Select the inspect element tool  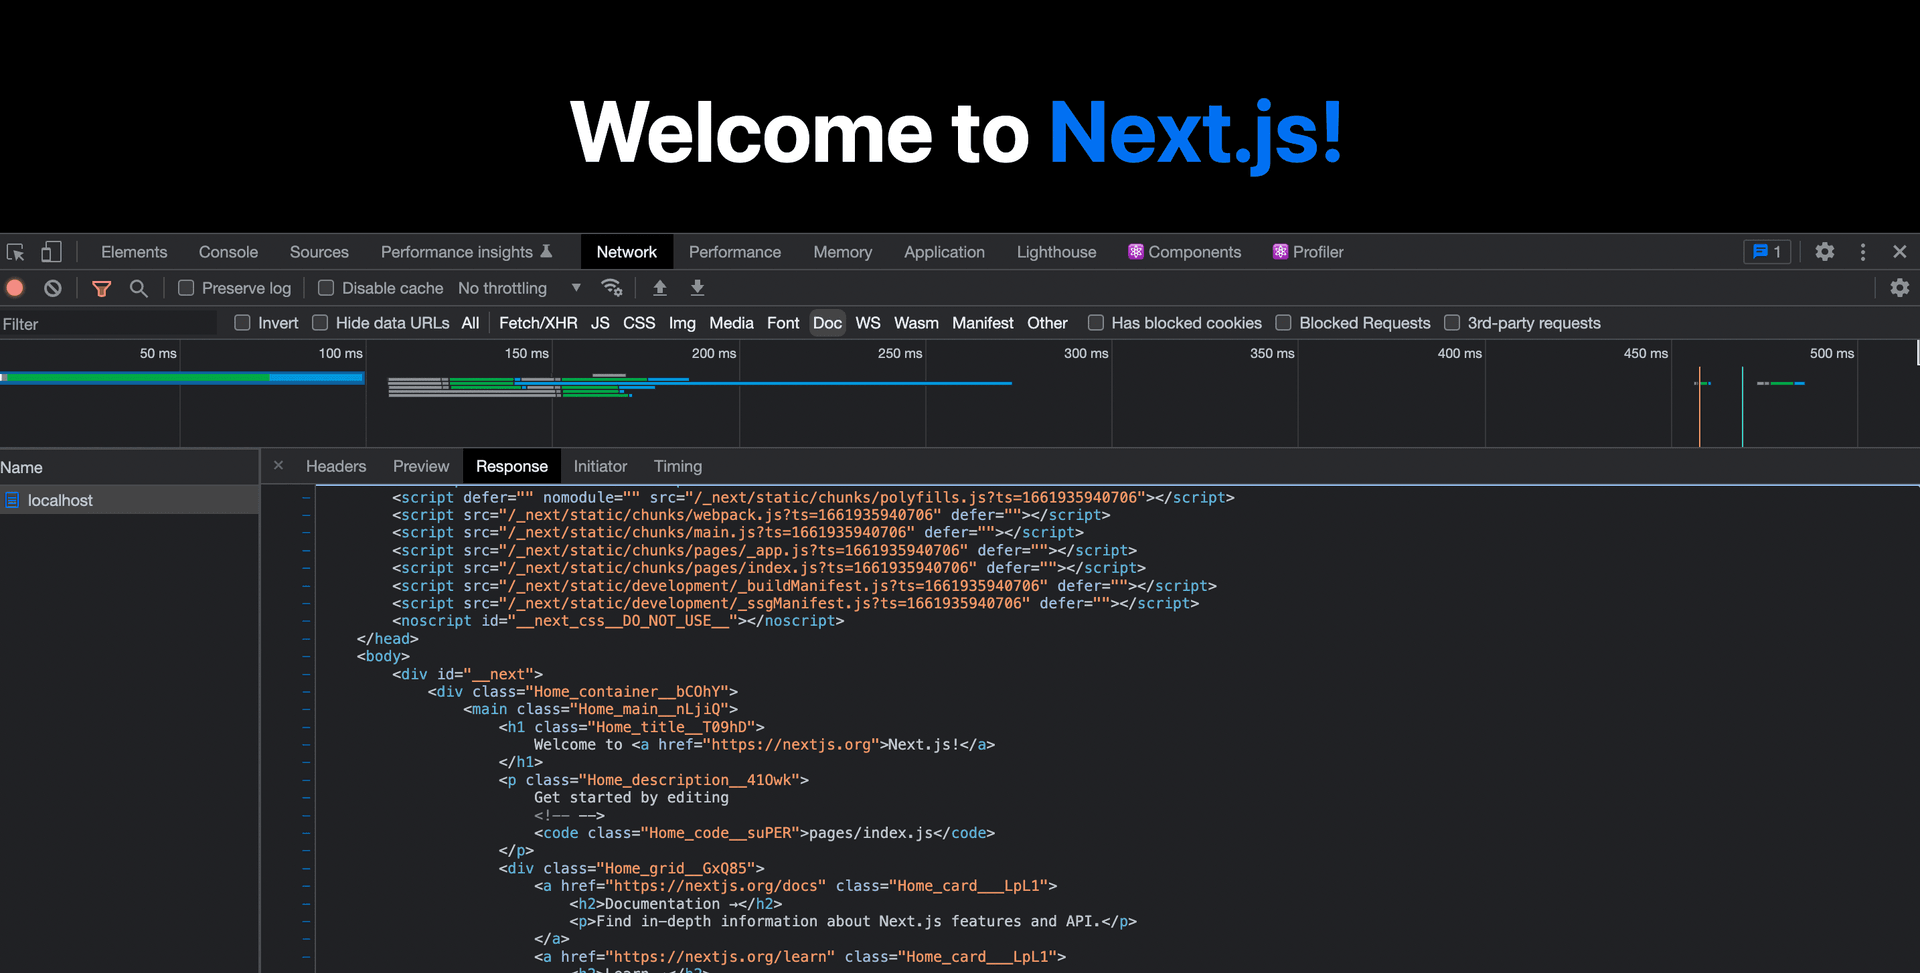(15, 252)
